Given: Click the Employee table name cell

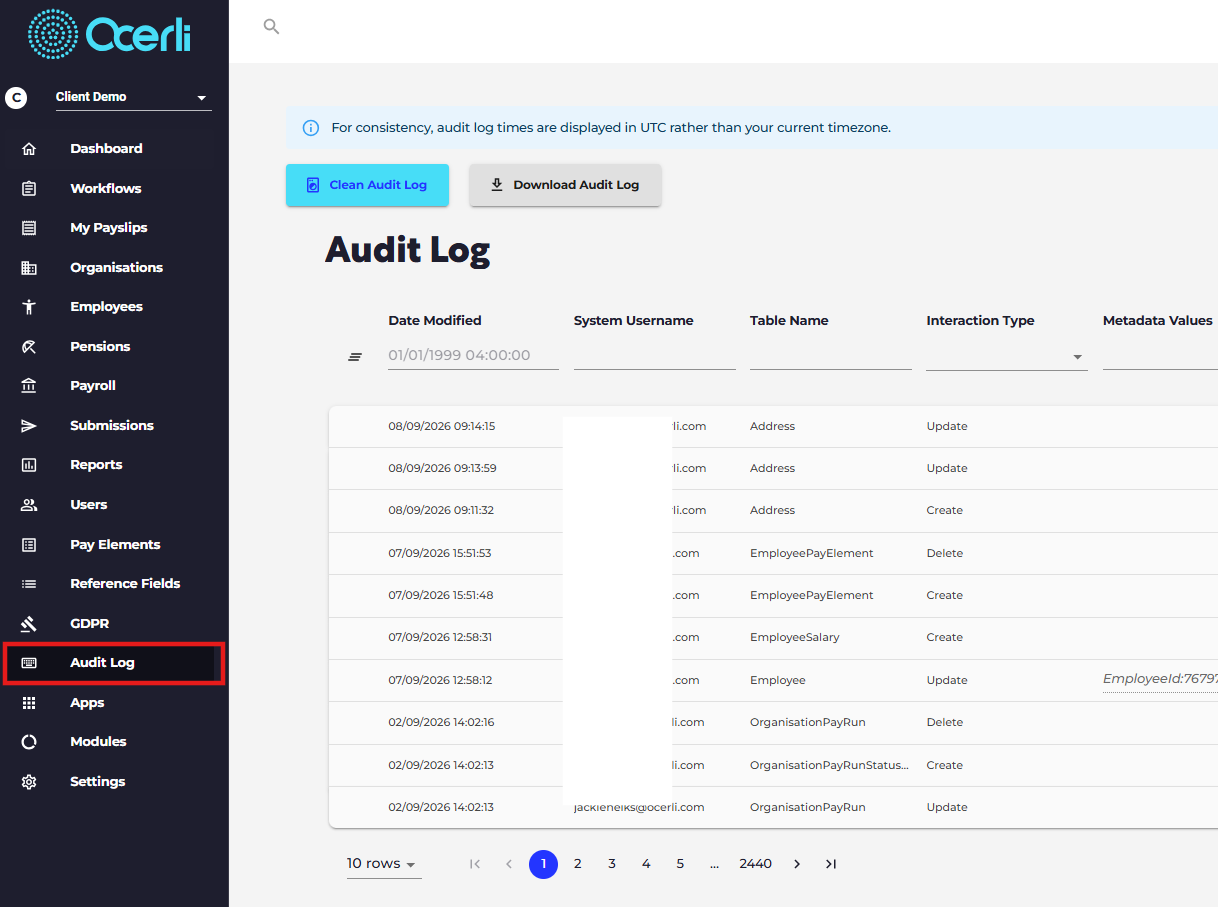Looking at the screenshot, I should pyautogui.click(x=778, y=680).
